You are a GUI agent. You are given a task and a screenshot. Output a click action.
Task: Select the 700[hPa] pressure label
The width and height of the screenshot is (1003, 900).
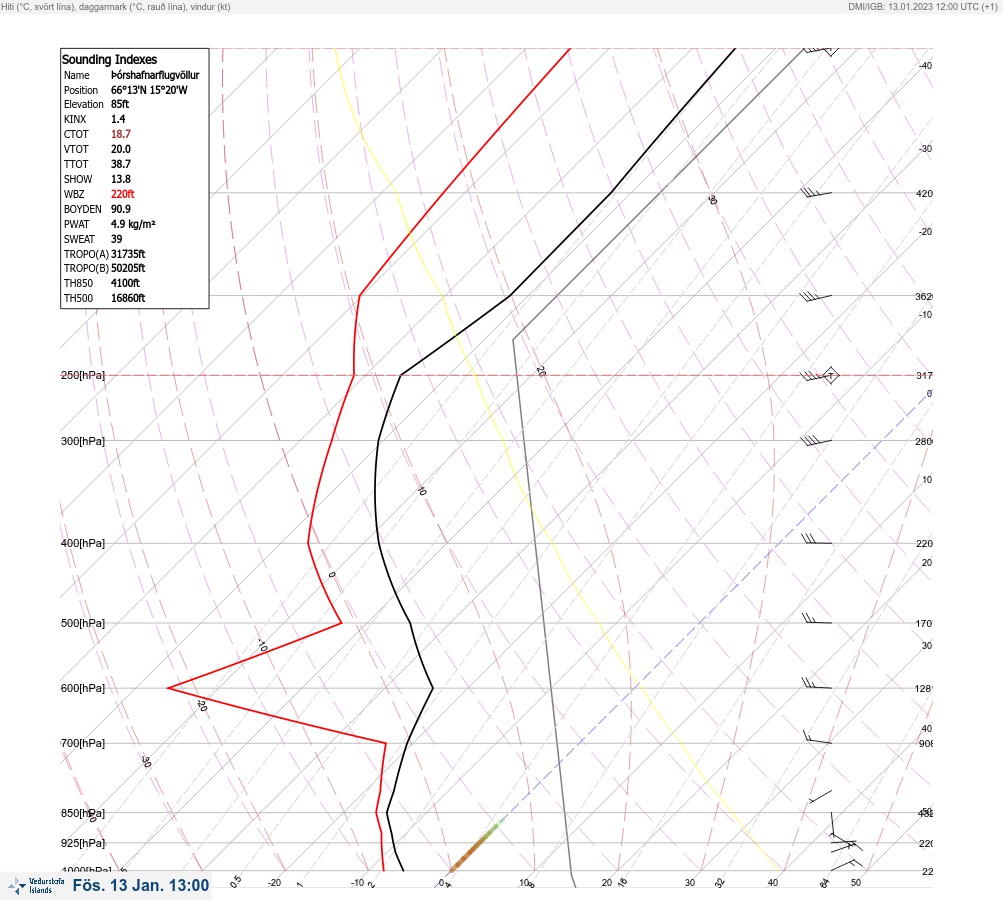83,743
